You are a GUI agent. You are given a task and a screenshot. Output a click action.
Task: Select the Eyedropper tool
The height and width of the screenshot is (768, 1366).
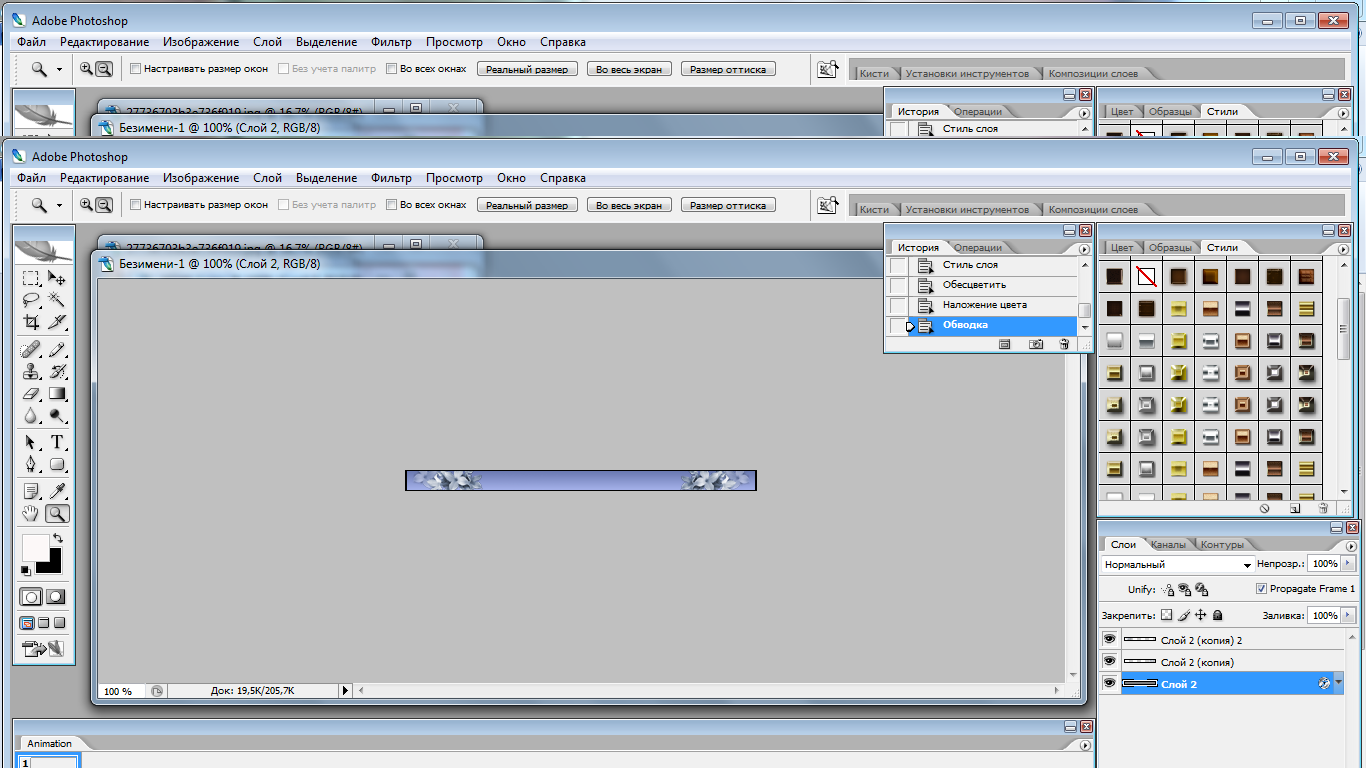pyautogui.click(x=57, y=491)
